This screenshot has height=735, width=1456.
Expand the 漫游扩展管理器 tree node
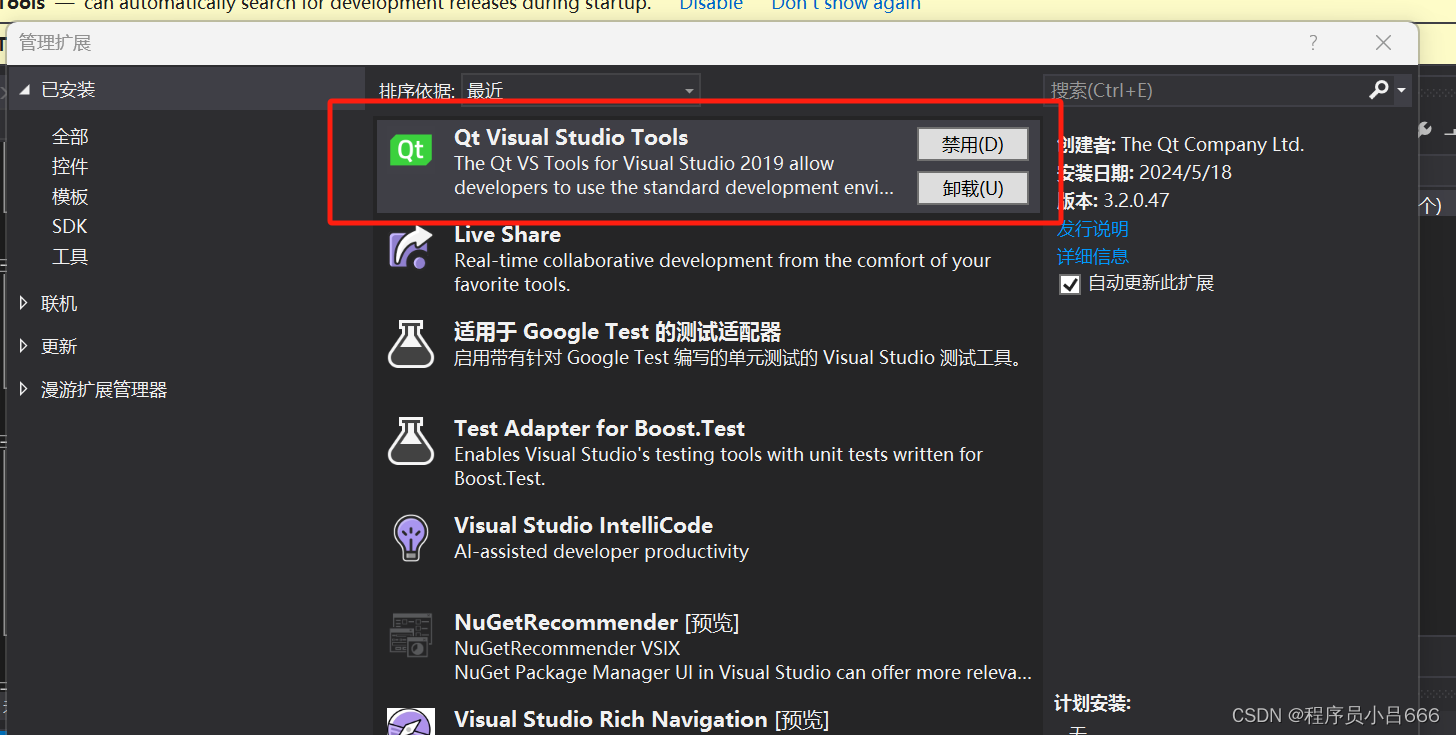[24, 389]
